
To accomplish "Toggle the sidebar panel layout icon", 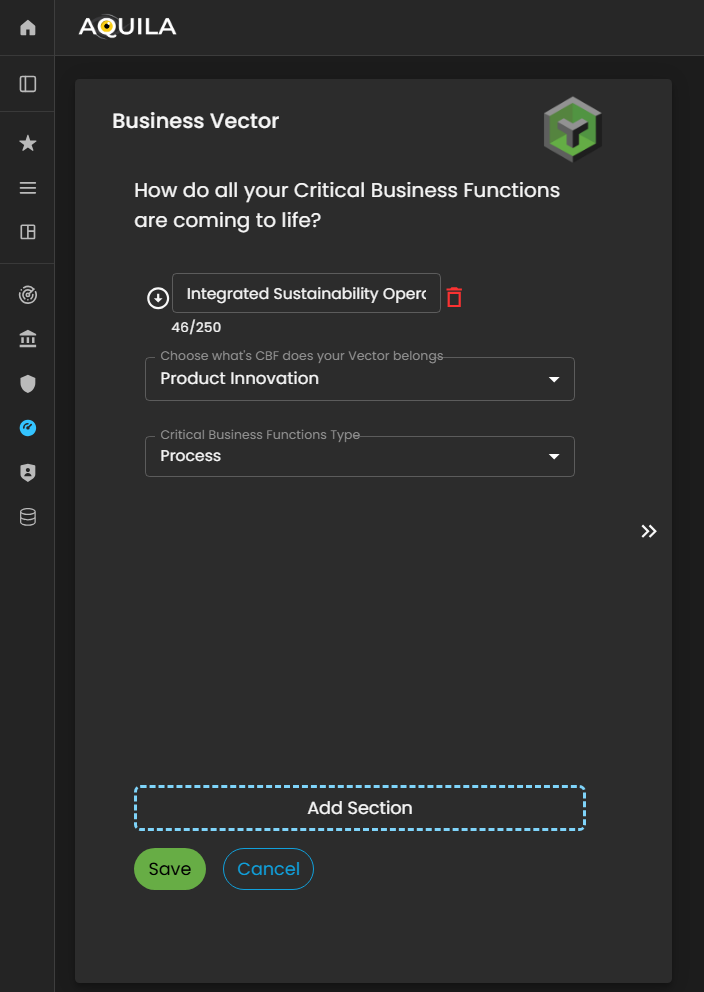I will (x=28, y=84).
